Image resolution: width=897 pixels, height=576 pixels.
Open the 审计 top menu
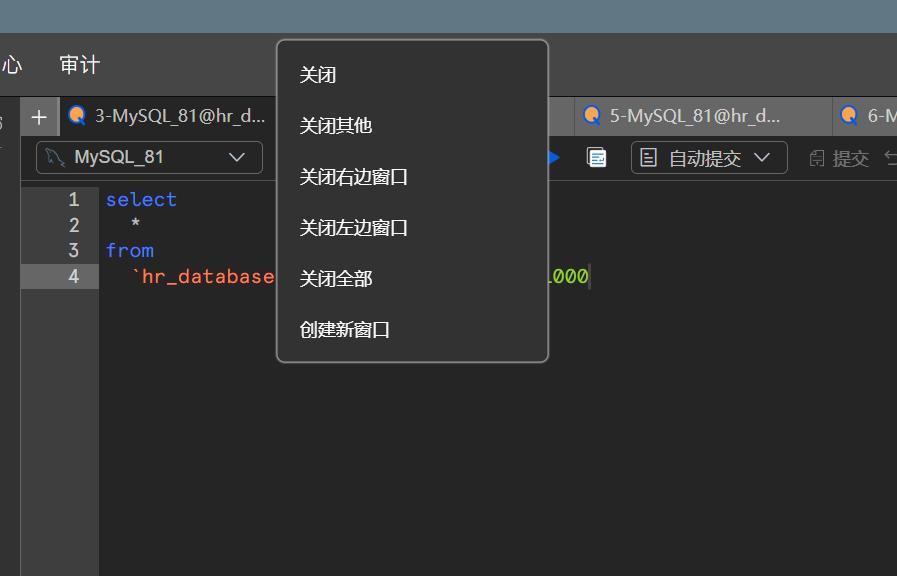80,65
